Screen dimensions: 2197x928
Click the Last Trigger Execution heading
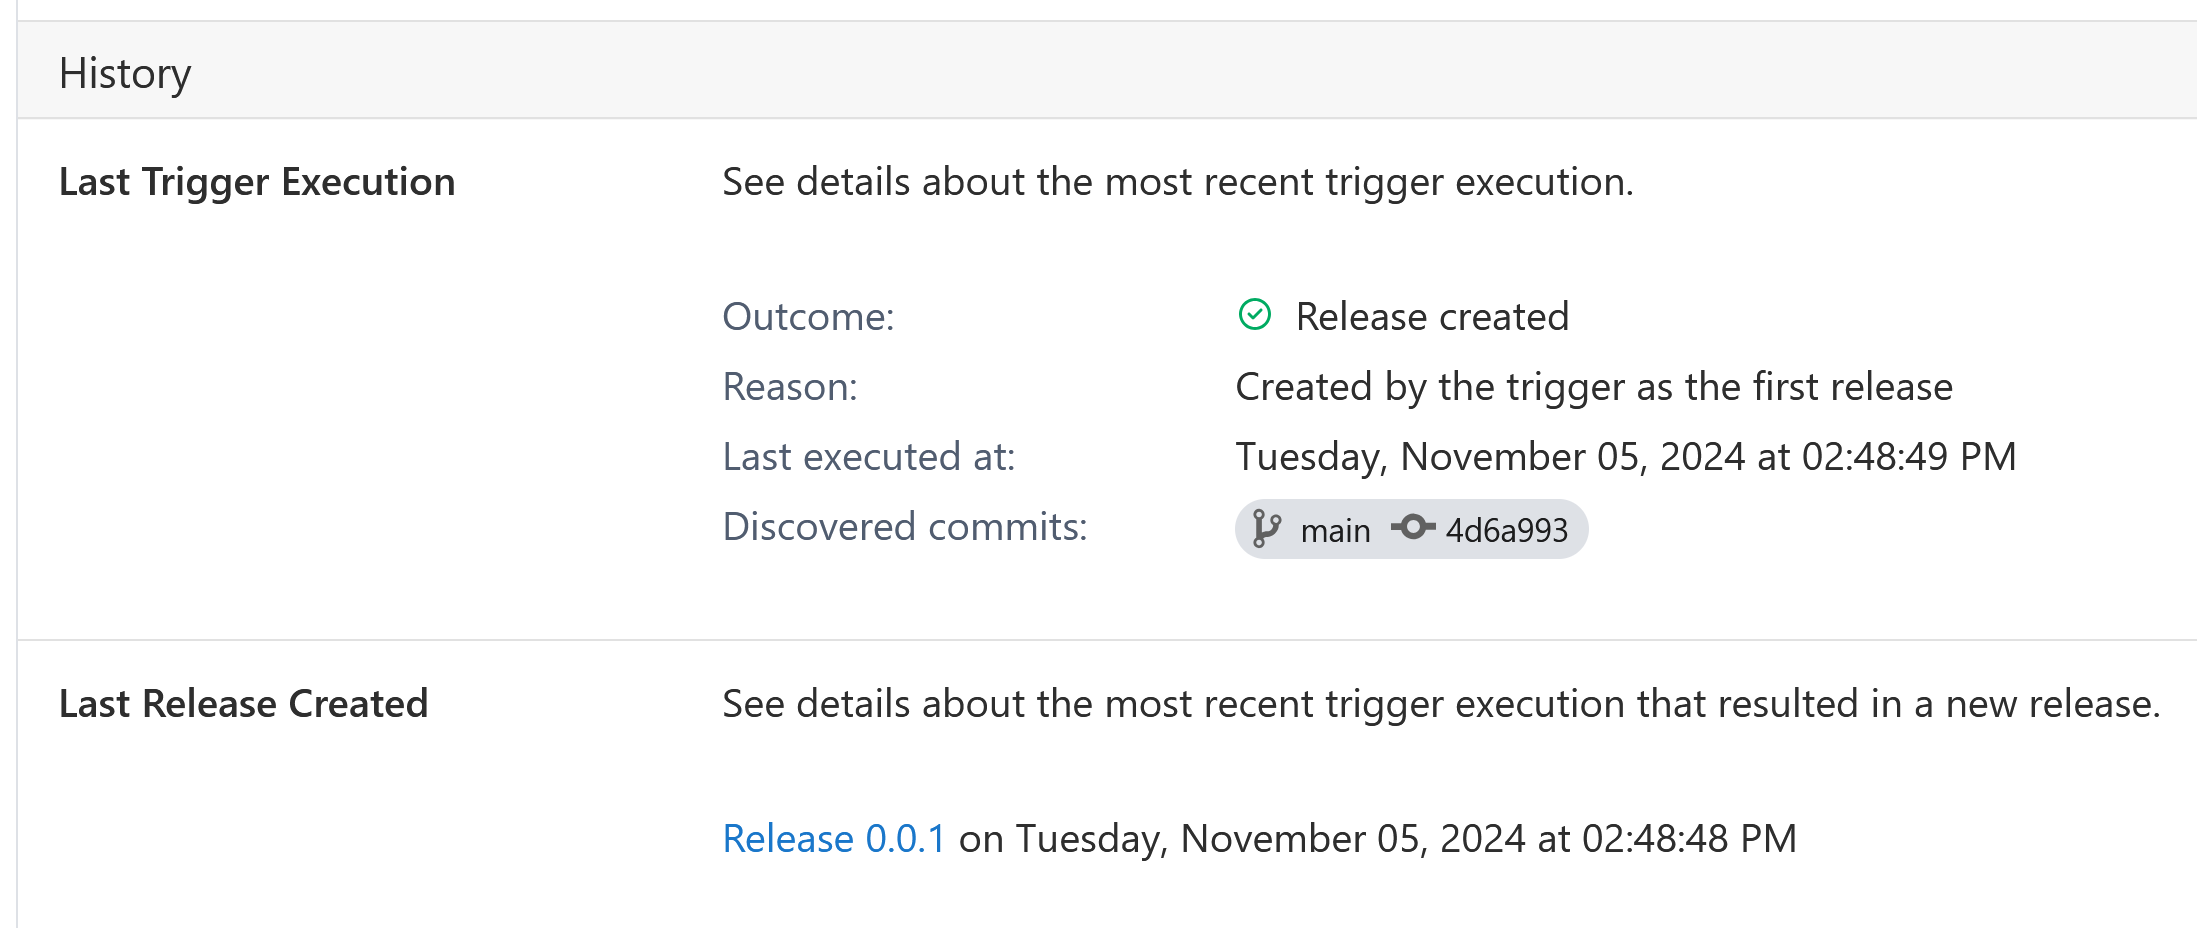pos(257,182)
